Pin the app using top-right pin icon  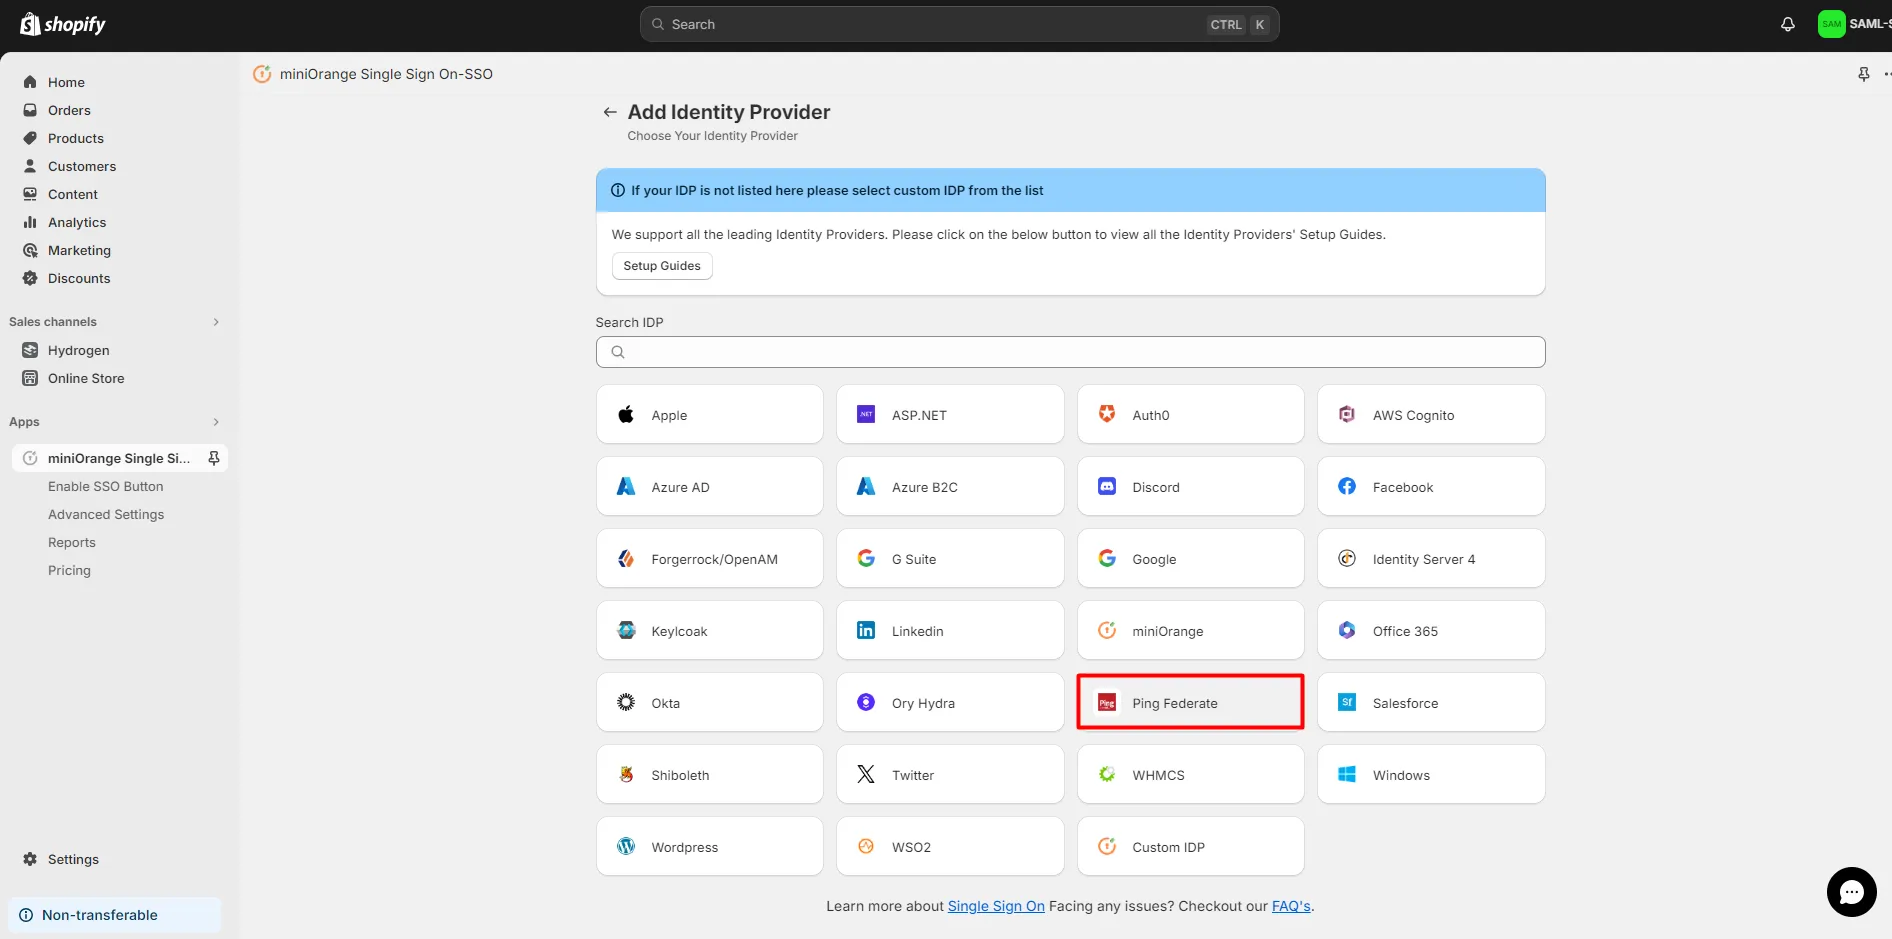coord(1864,74)
